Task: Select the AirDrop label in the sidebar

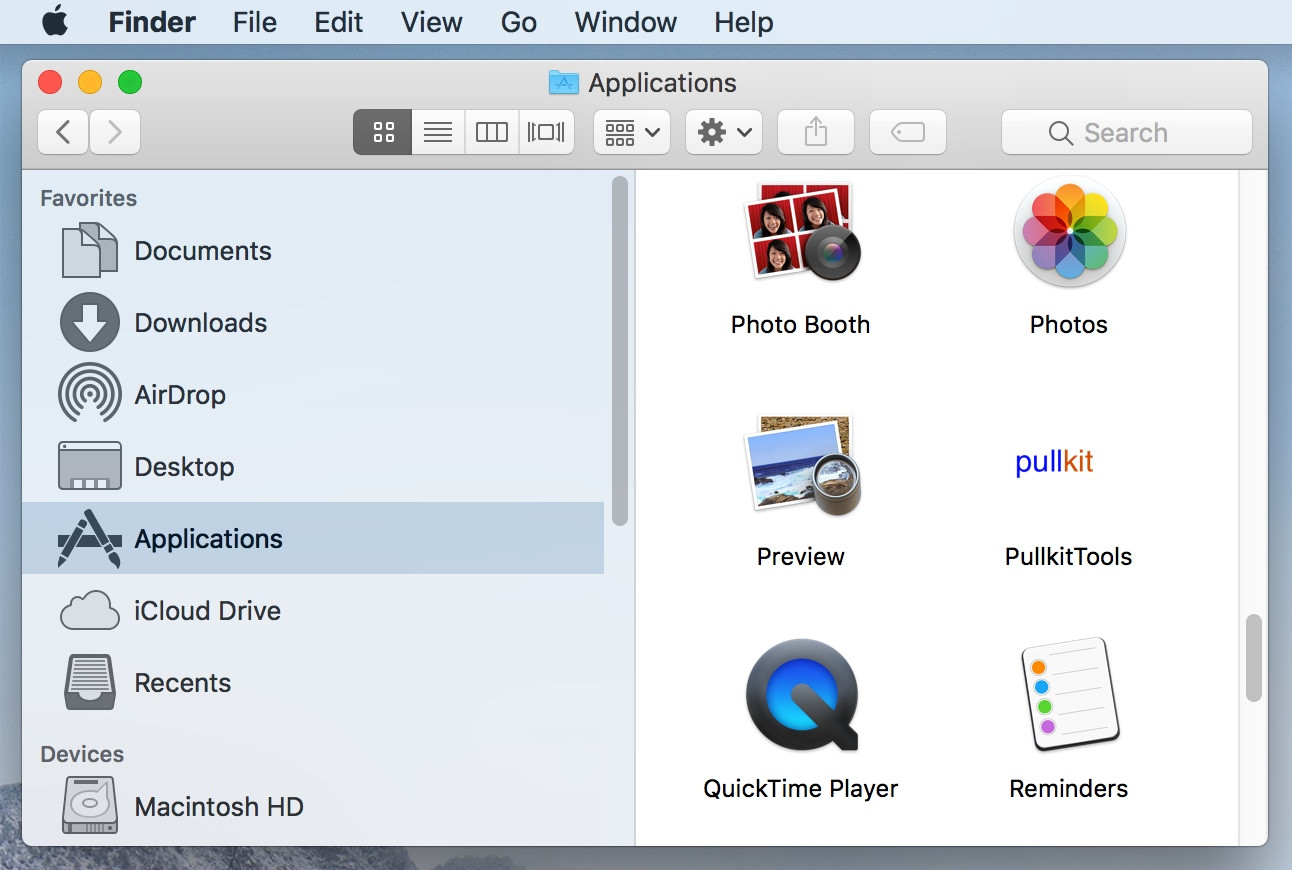Action: click(180, 395)
